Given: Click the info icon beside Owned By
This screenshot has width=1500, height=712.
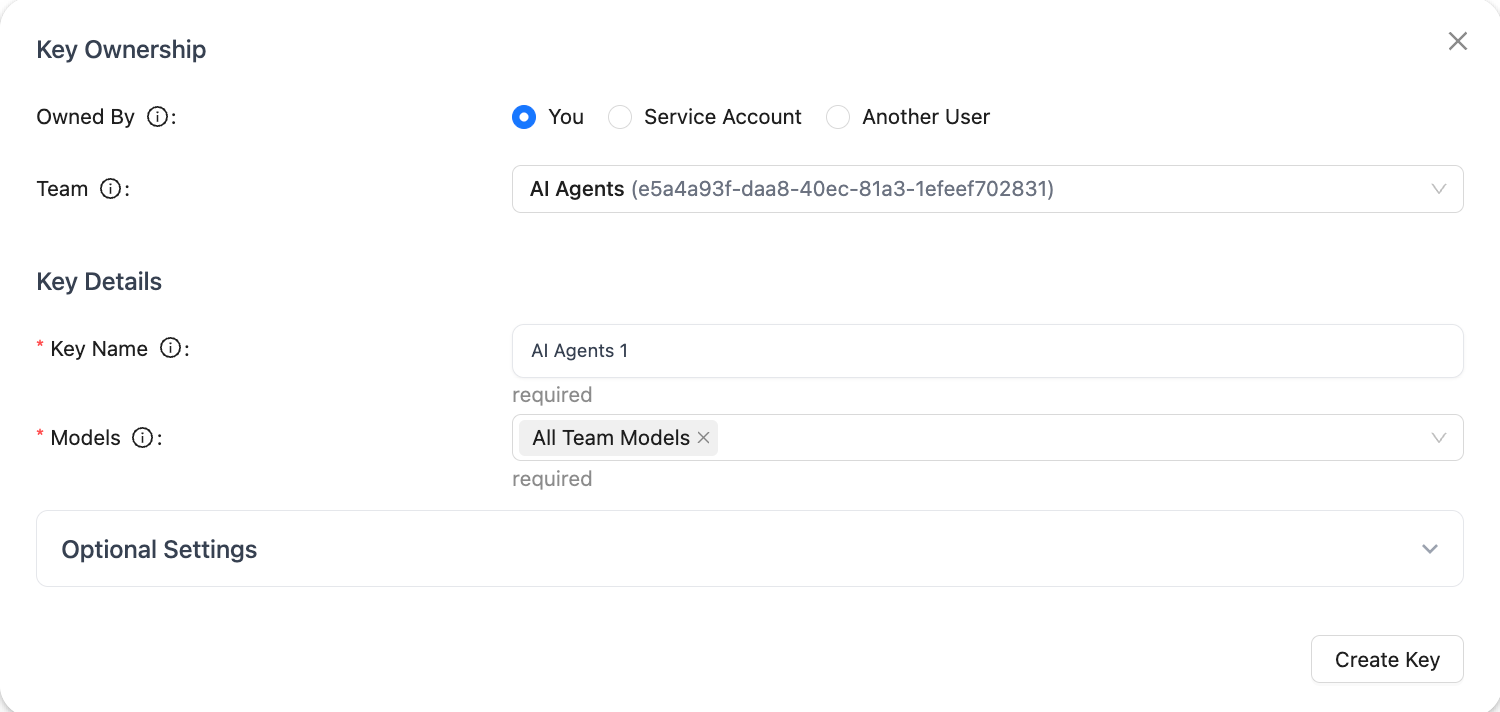Looking at the screenshot, I should point(157,117).
